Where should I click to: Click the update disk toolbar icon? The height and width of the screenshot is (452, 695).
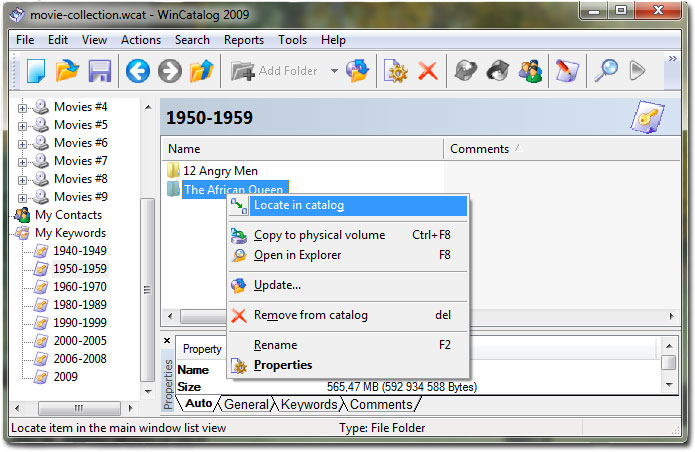(x=357, y=71)
